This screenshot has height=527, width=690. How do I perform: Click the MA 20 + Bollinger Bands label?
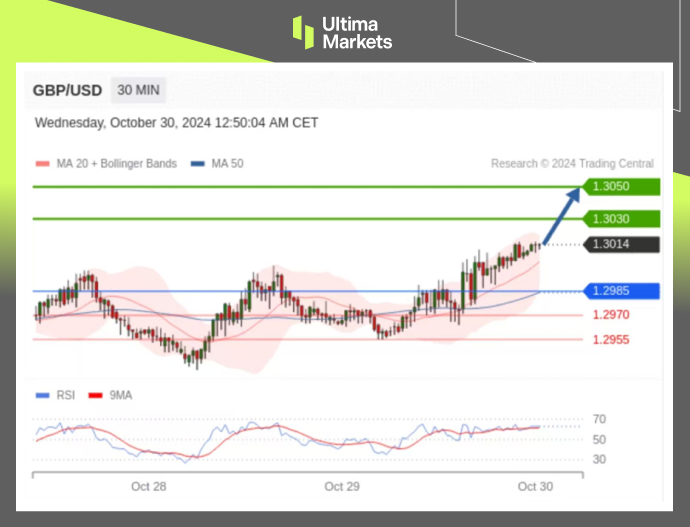click(x=117, y=164)
